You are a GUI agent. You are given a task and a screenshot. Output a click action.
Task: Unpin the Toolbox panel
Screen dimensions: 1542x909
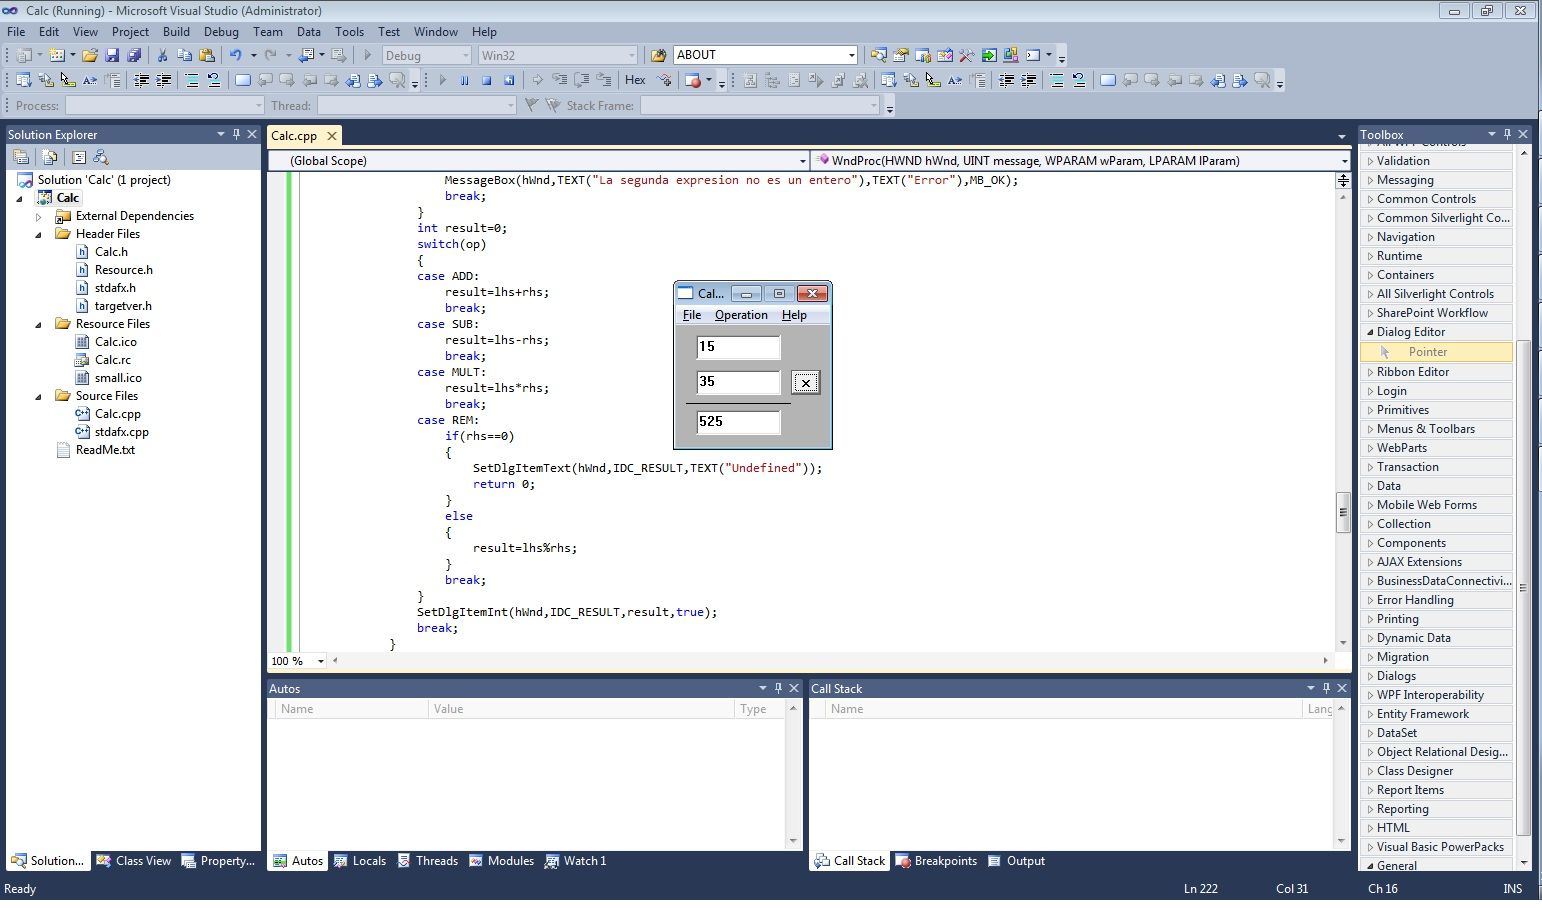coord(1508,134)
